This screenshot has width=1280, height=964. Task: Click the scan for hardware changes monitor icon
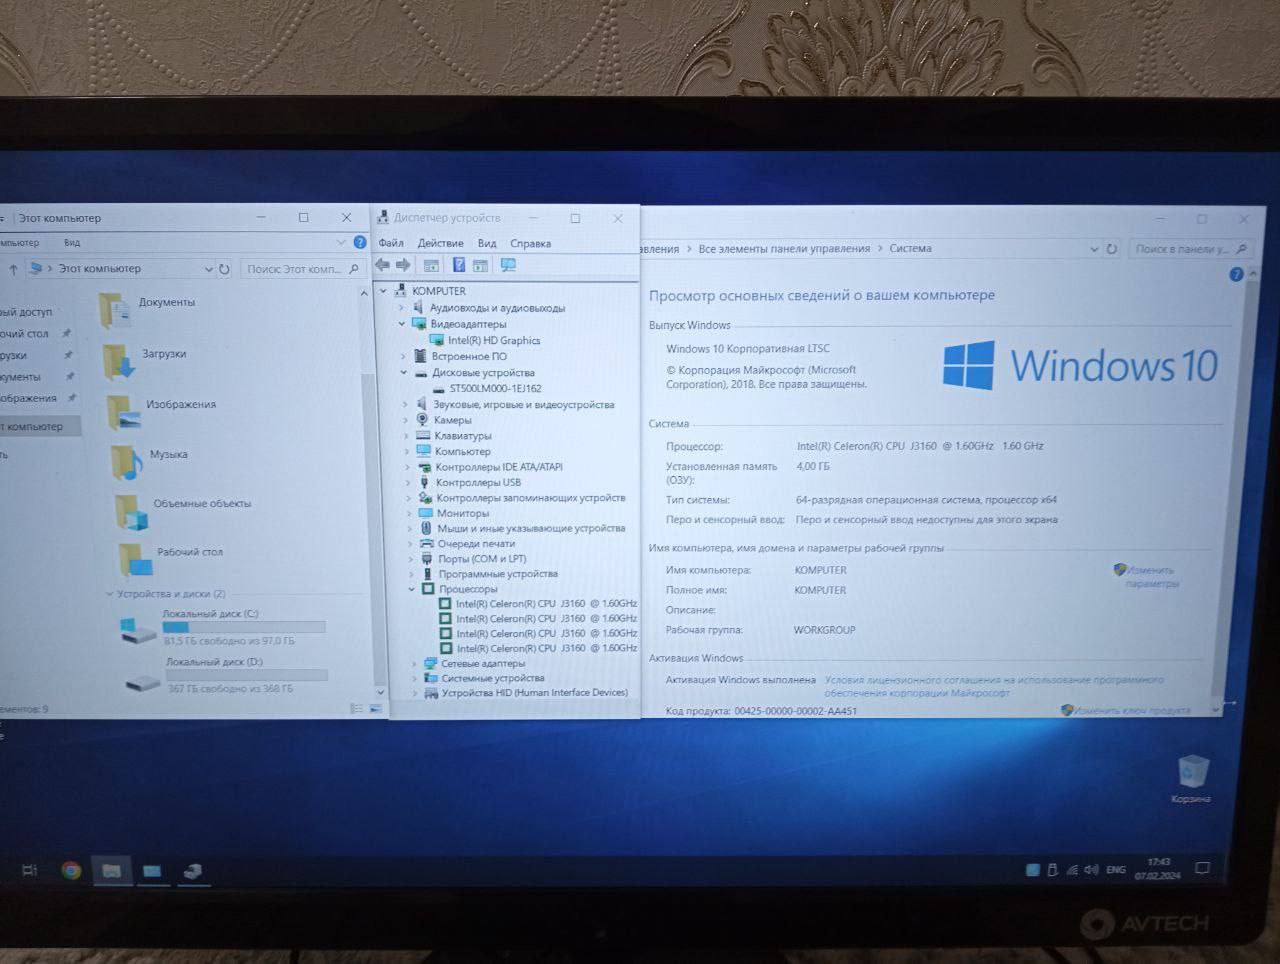[508, 265]
